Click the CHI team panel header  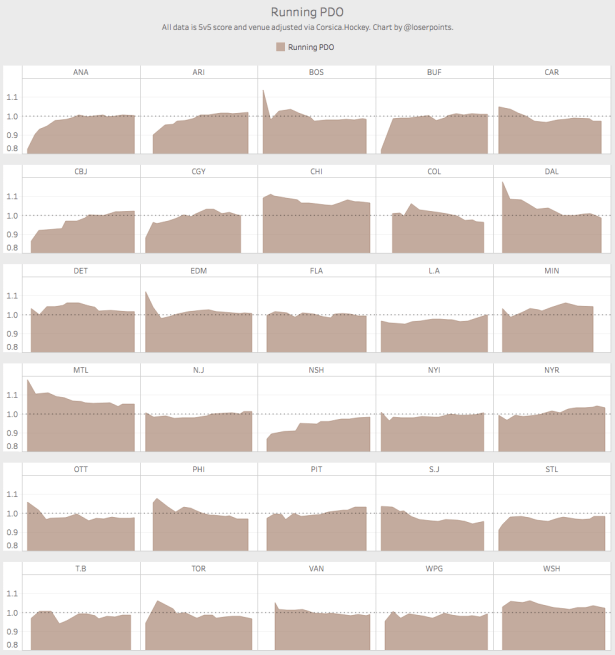316,171
